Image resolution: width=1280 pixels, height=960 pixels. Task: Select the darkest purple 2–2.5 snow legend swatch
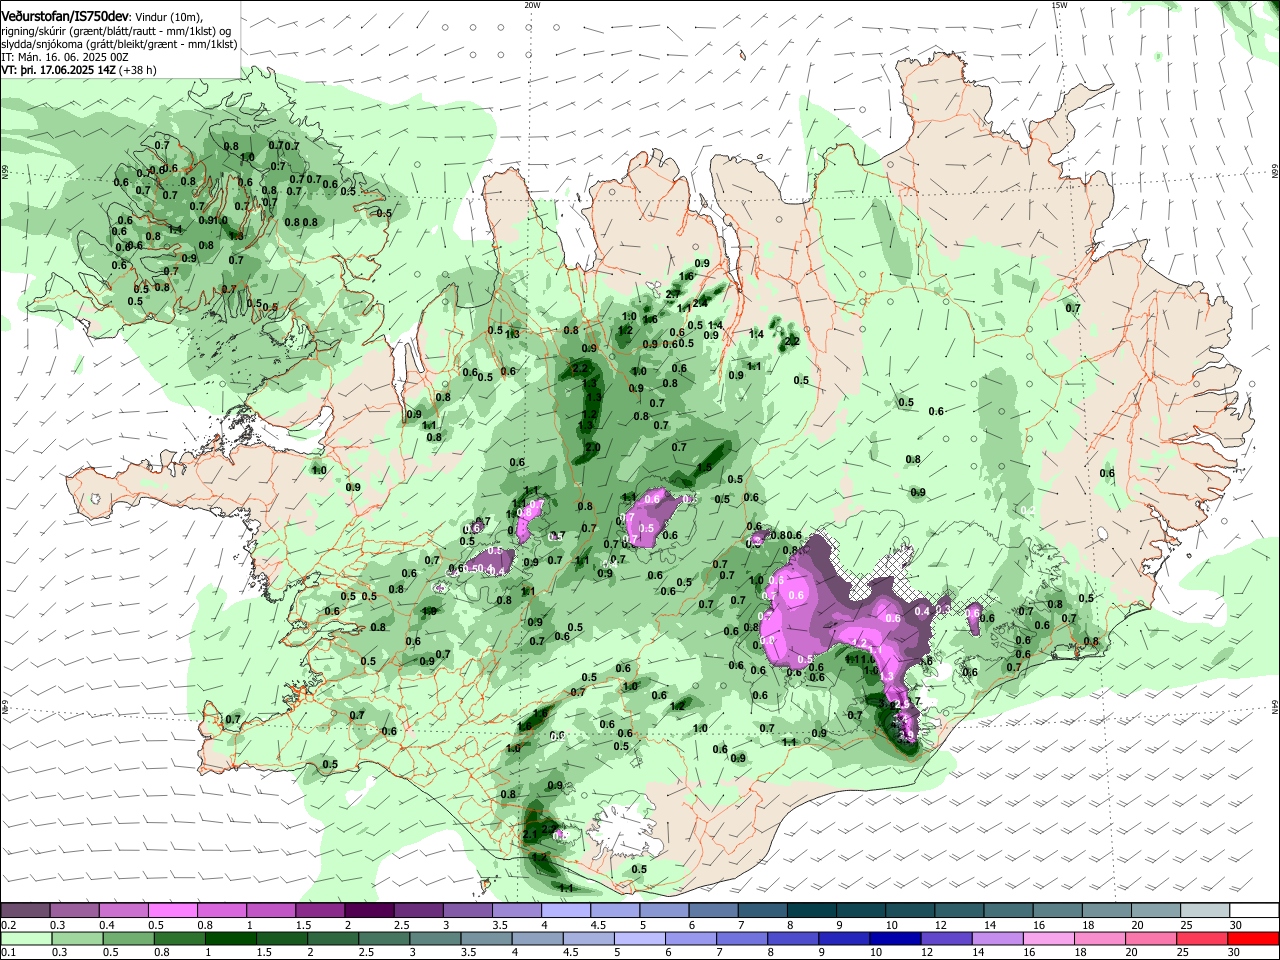(x=369, y=910)
